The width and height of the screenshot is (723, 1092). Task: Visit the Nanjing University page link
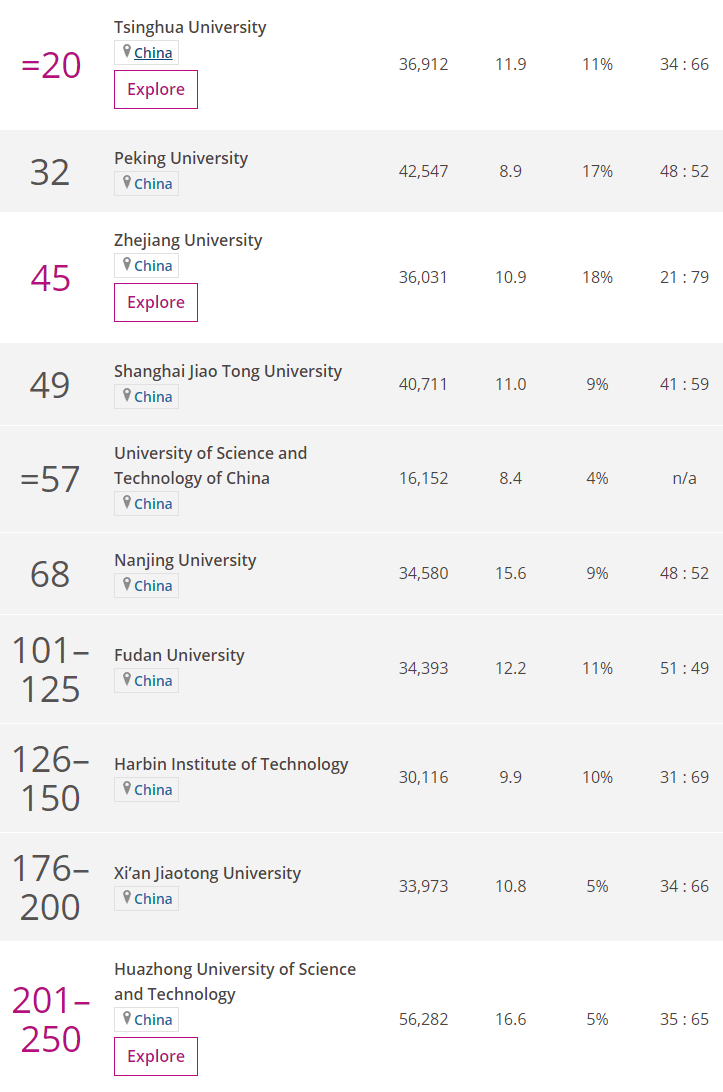pos(185,561)
